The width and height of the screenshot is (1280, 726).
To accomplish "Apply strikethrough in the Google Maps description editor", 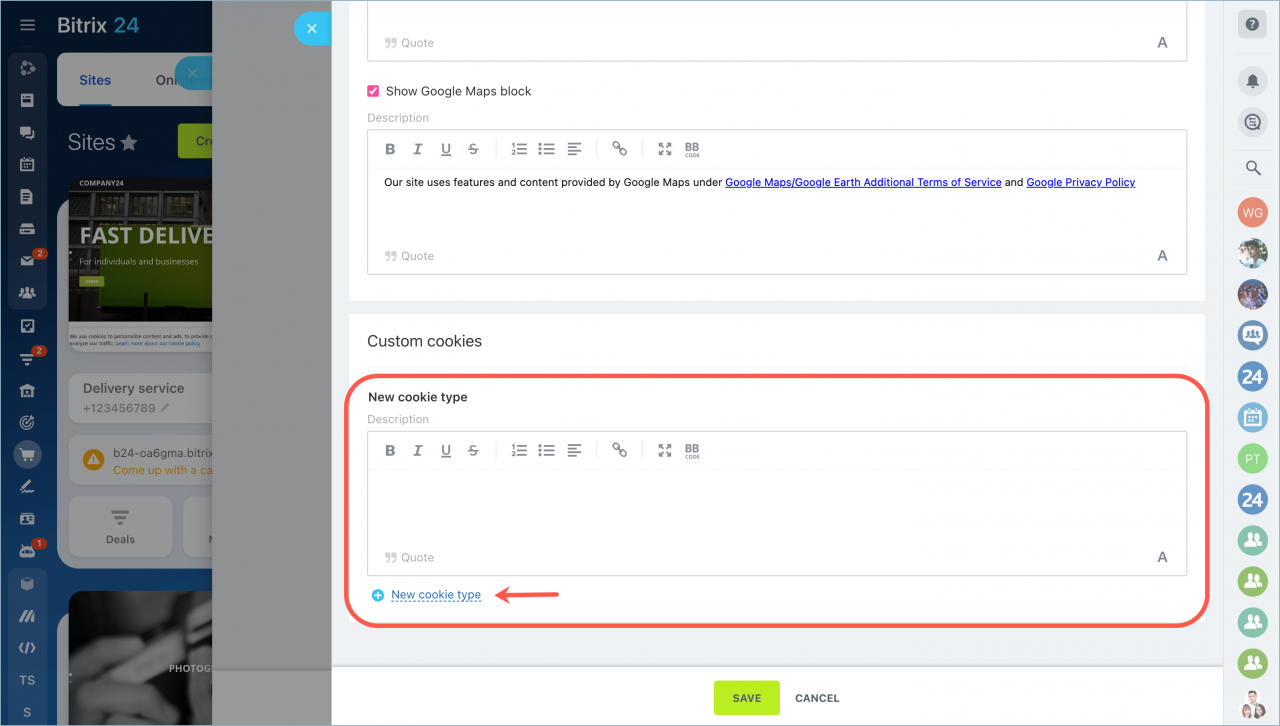I will (x=473, y=149).
